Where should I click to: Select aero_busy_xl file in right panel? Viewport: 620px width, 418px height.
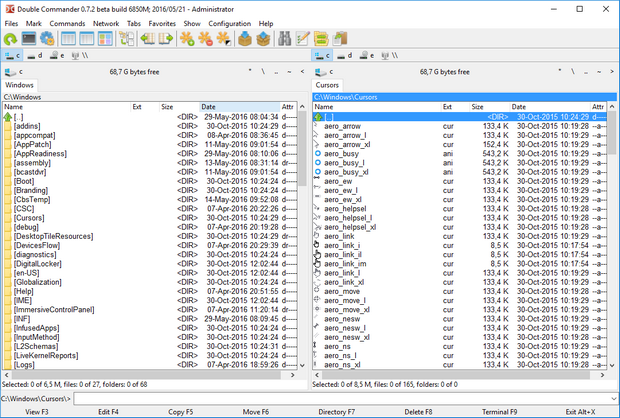click(460, 172)
